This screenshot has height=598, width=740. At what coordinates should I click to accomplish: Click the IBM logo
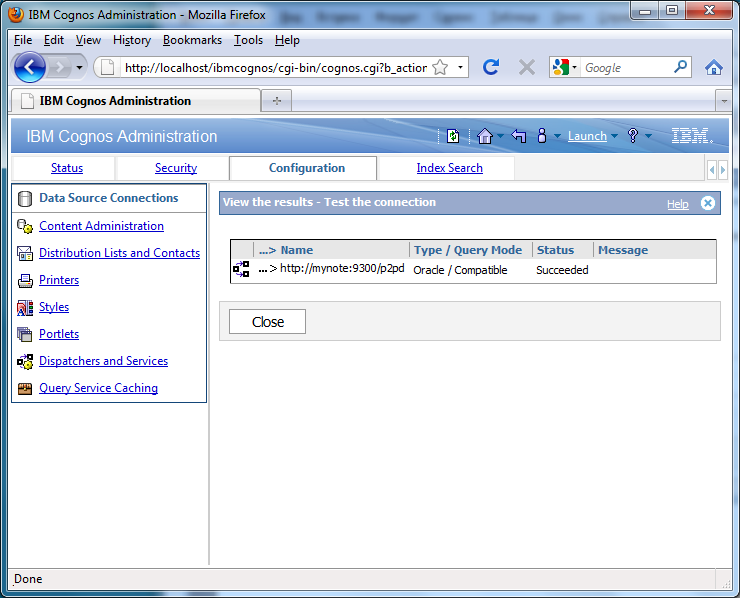click(x=692, y=136)
